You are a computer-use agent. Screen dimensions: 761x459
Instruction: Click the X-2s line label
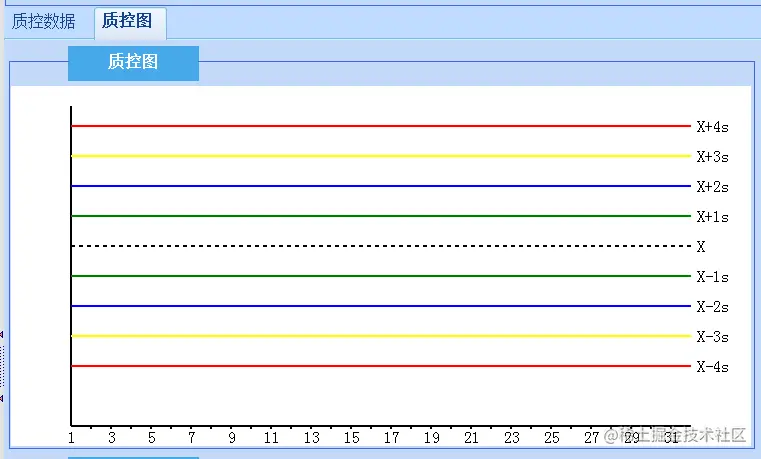712,307
